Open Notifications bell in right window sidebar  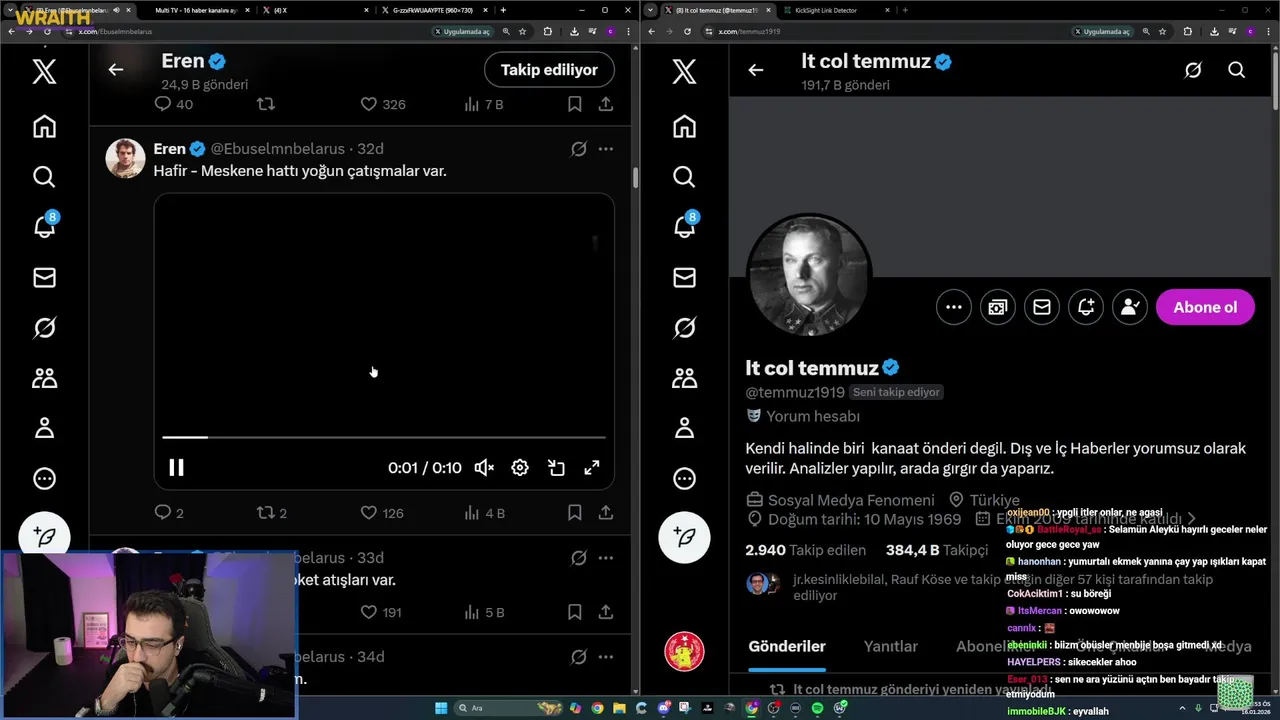(684, 226)
